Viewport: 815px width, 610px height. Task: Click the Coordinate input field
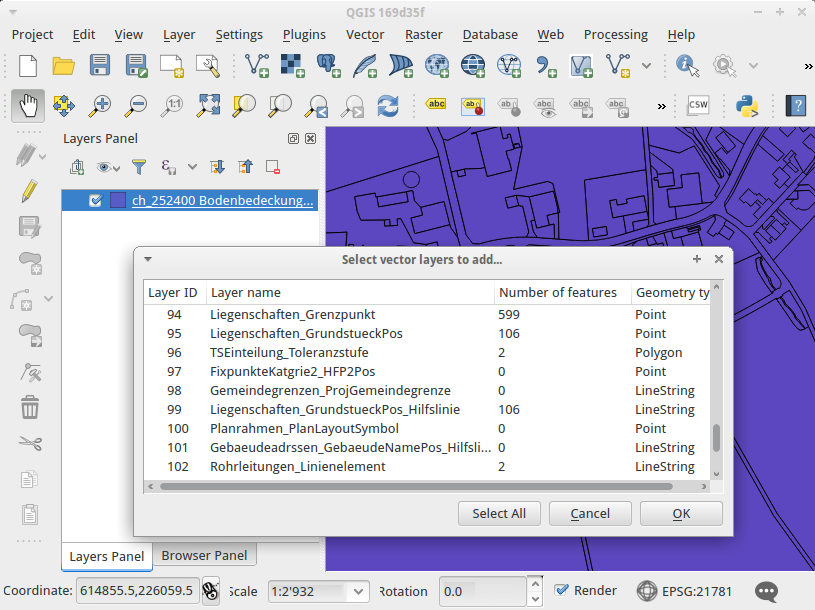[137, 591]
